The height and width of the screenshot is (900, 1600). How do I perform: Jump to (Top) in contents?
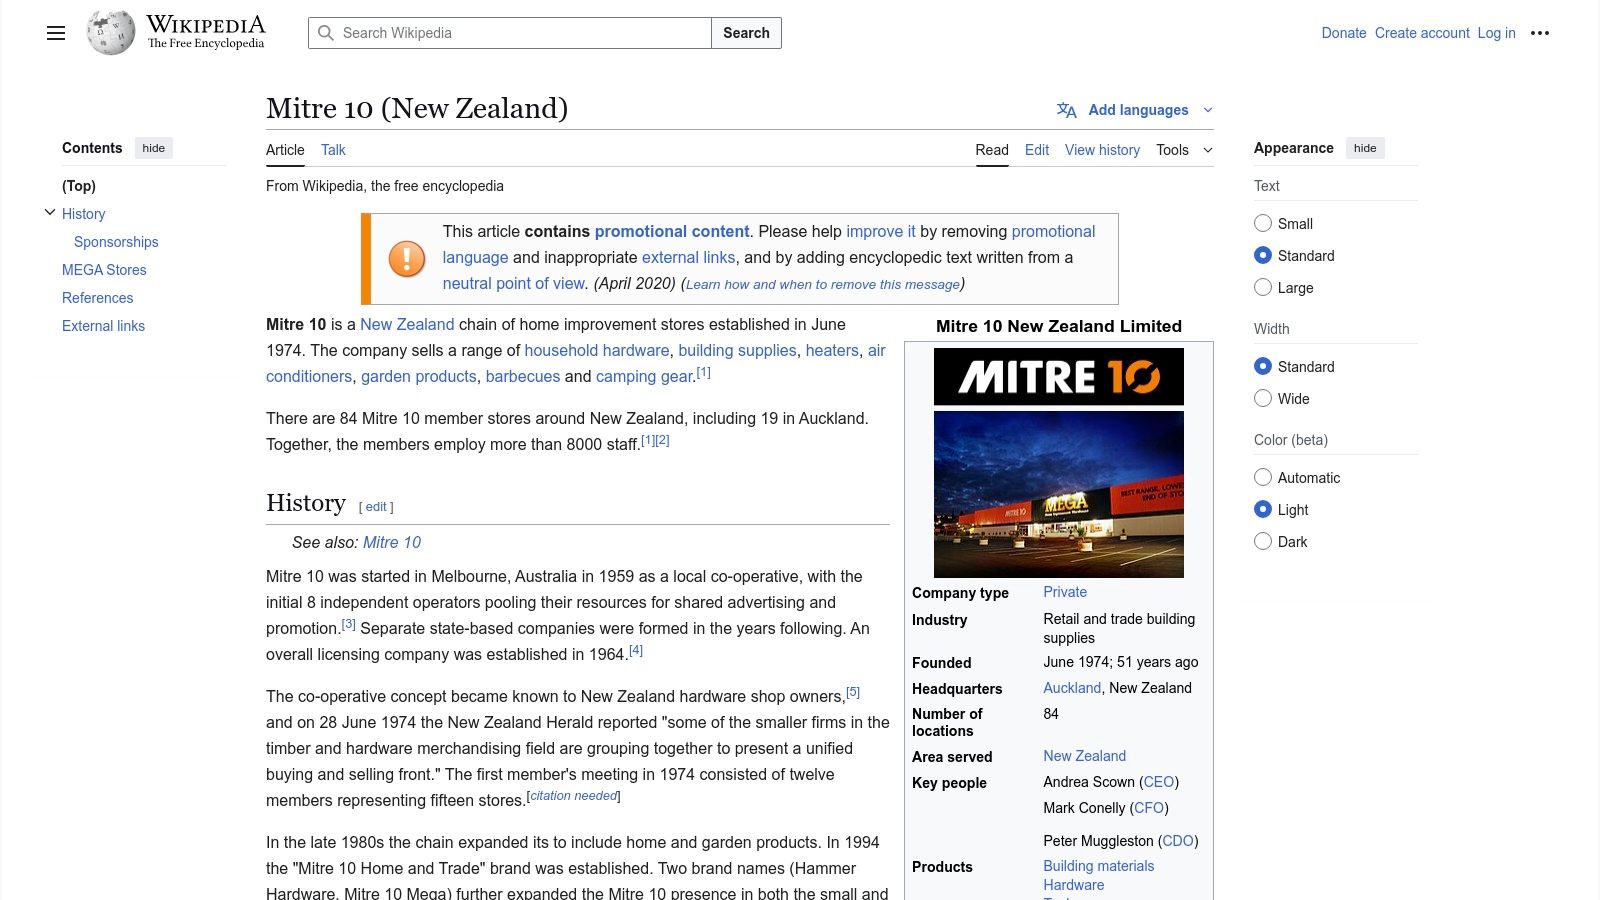[x=79, y=186]
